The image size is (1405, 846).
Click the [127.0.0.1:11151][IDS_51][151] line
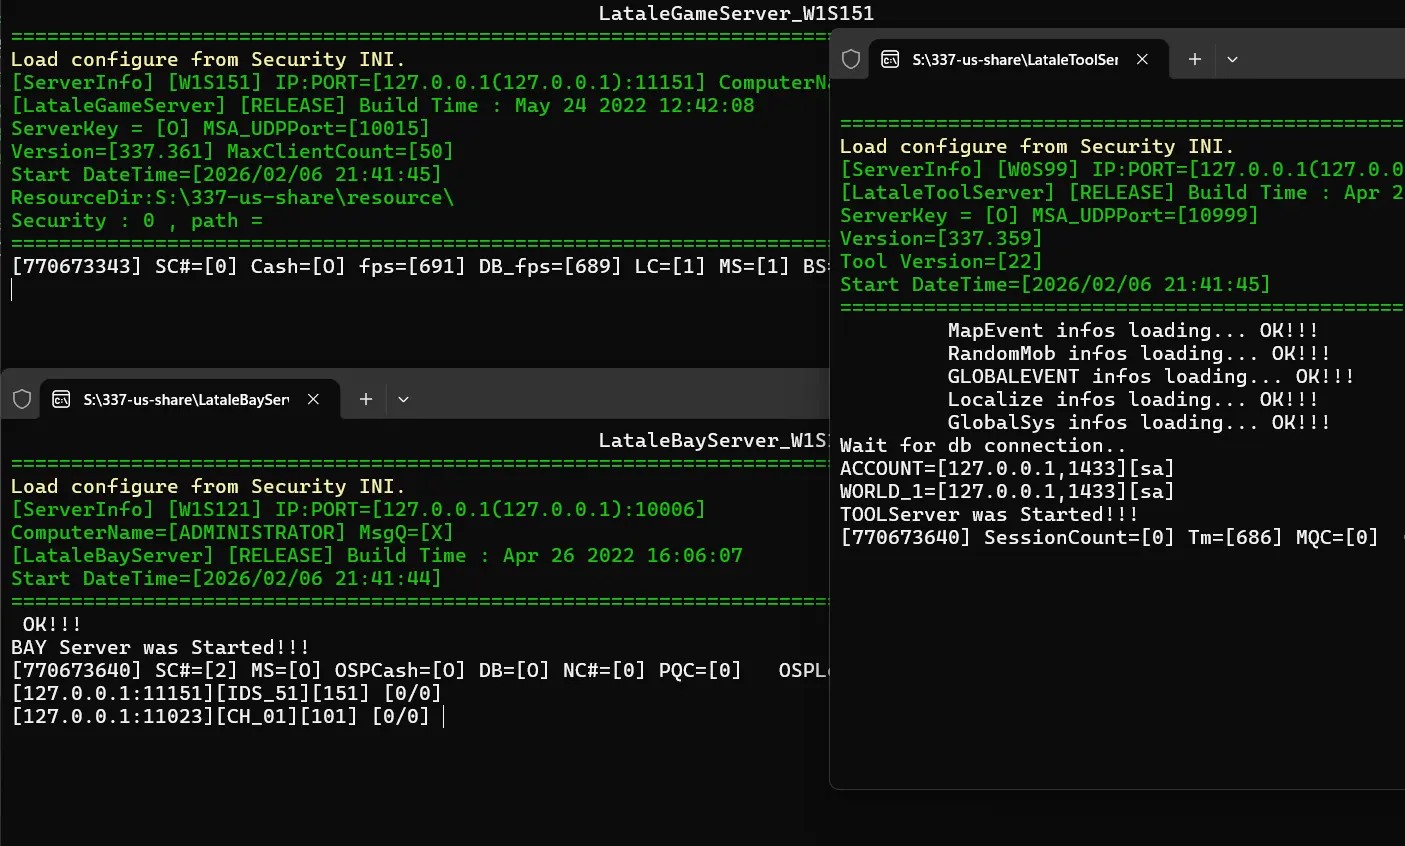(x=226, y=693)
